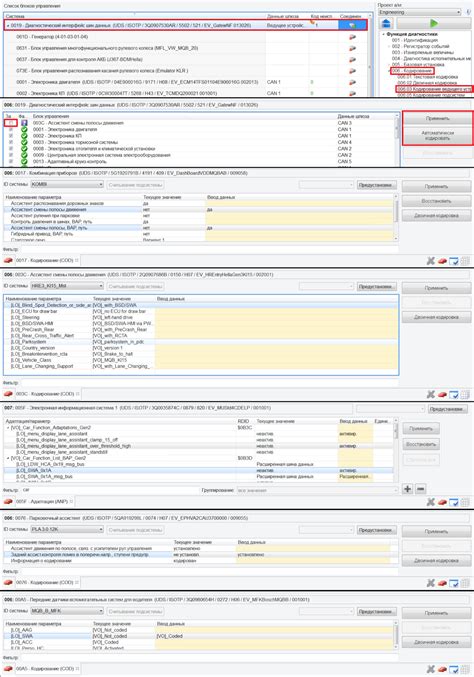Viewport: 474px width, 677px height.
Task: Click the X tools icon in 00A5 panel footer
Action: click(x=430, y=669)
